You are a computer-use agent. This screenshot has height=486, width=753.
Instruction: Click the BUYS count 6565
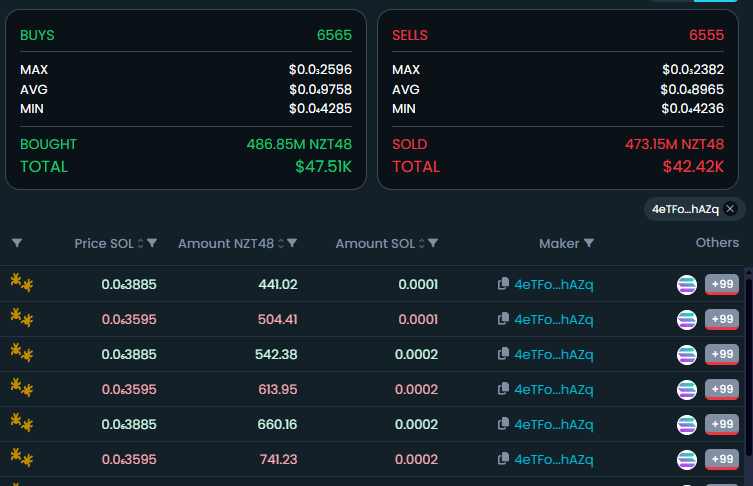point(334,35)
